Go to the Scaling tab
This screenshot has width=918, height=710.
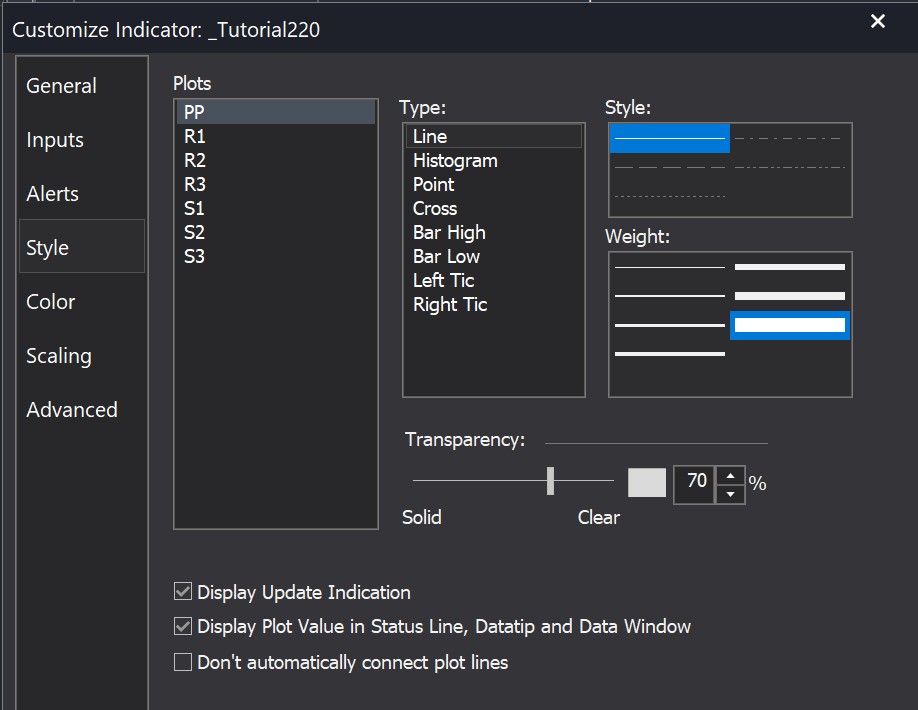point(59,356)
